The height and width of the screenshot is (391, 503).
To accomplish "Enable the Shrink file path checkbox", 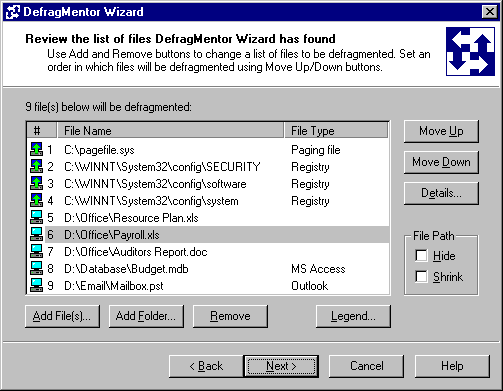I will [x=421, y=276].
